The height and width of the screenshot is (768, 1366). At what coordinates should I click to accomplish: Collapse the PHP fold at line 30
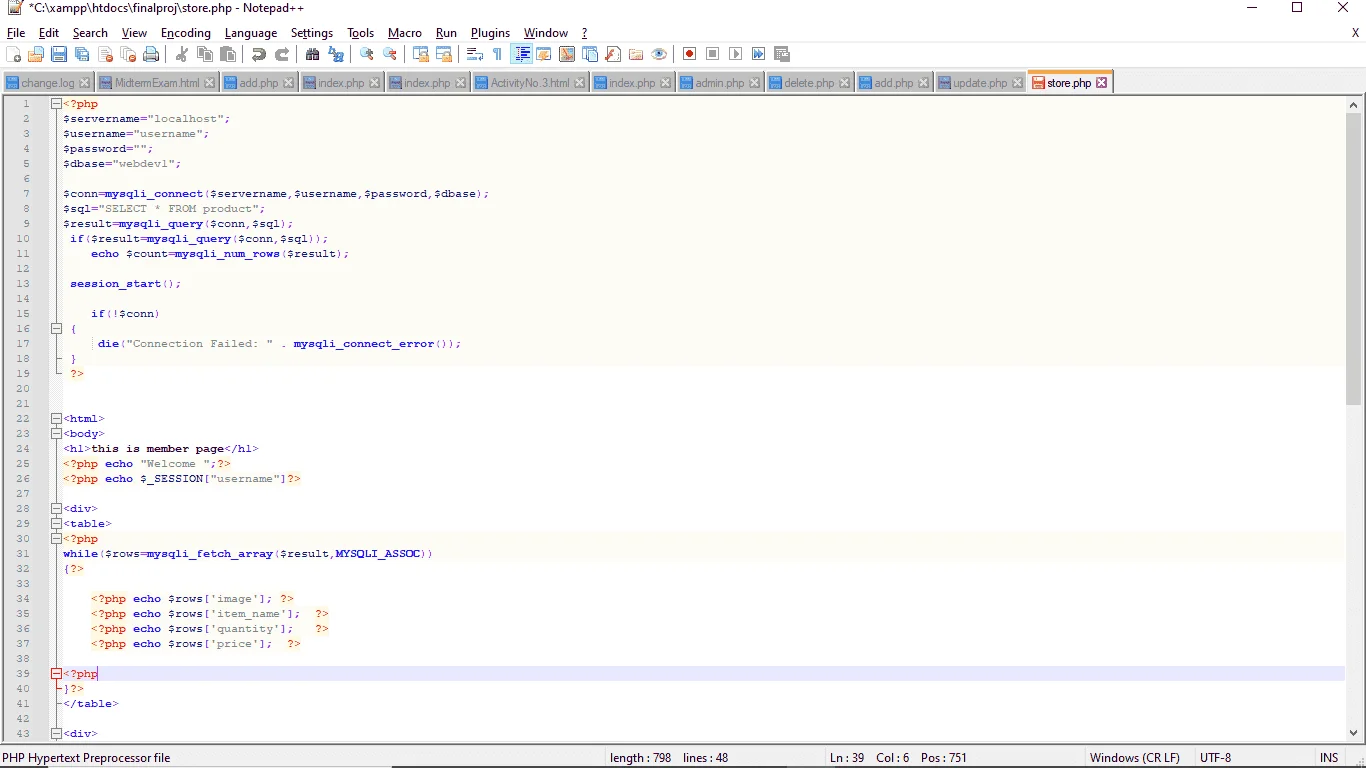(x=56, y=539)
